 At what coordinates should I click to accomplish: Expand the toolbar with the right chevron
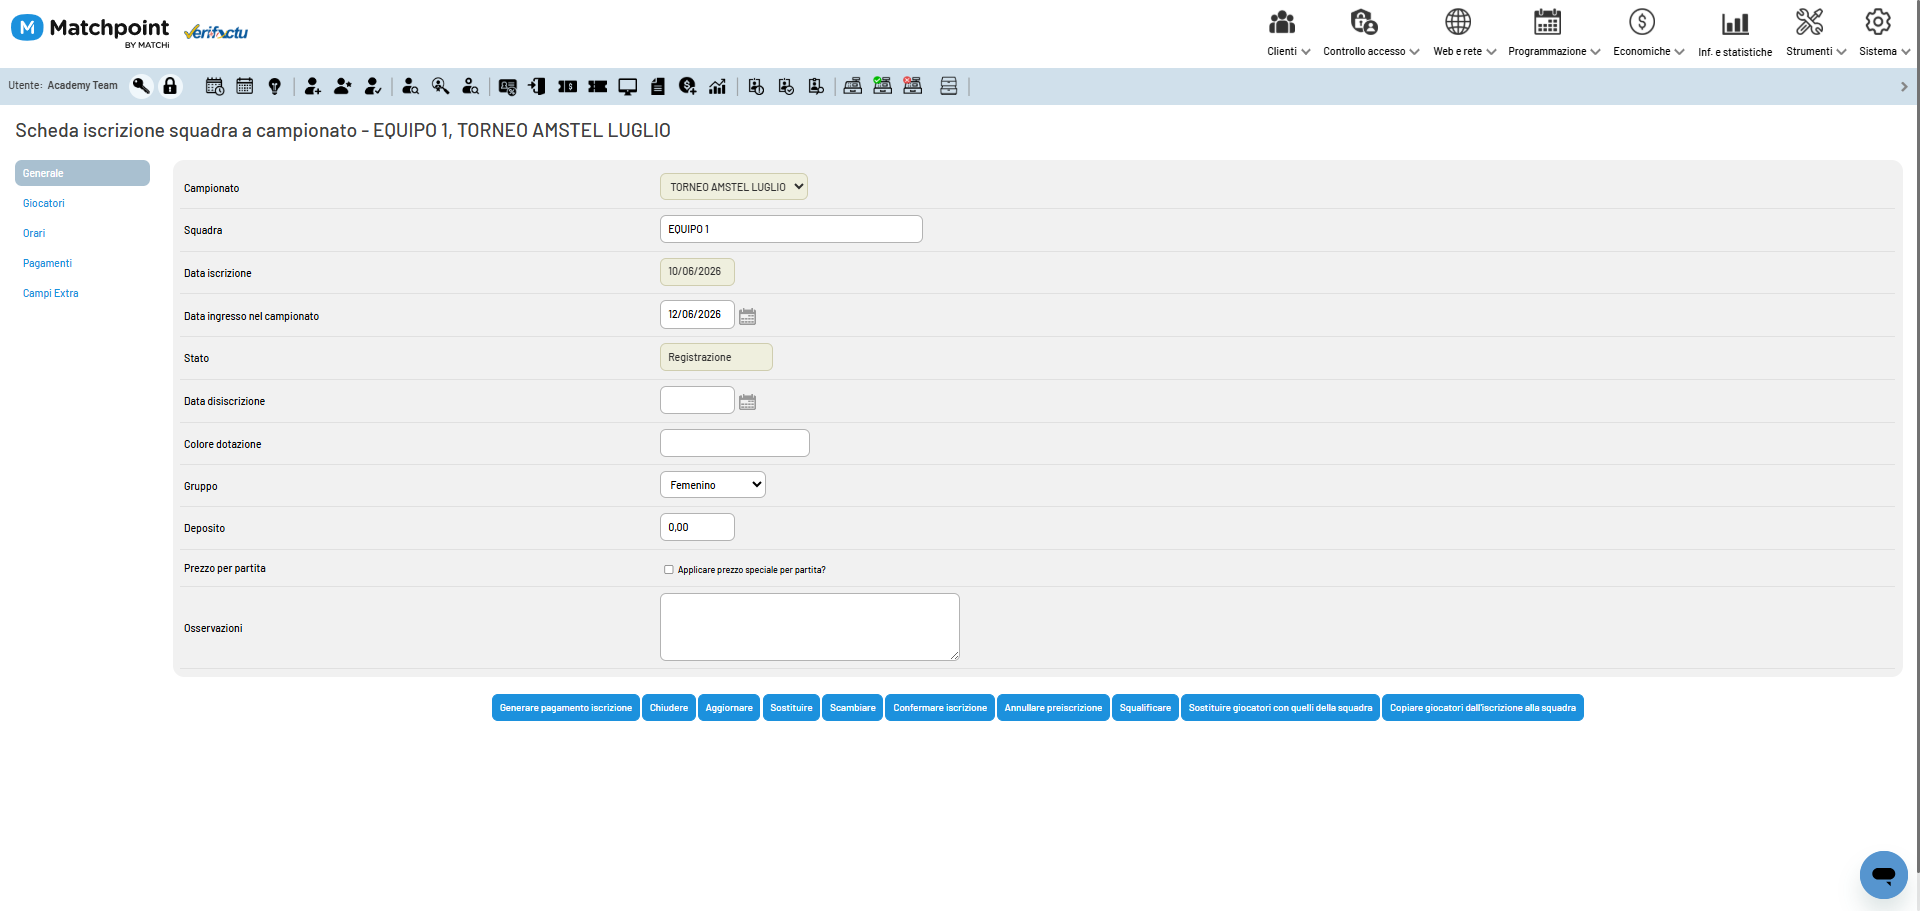pyautogui.click(x=1904, y=87)
